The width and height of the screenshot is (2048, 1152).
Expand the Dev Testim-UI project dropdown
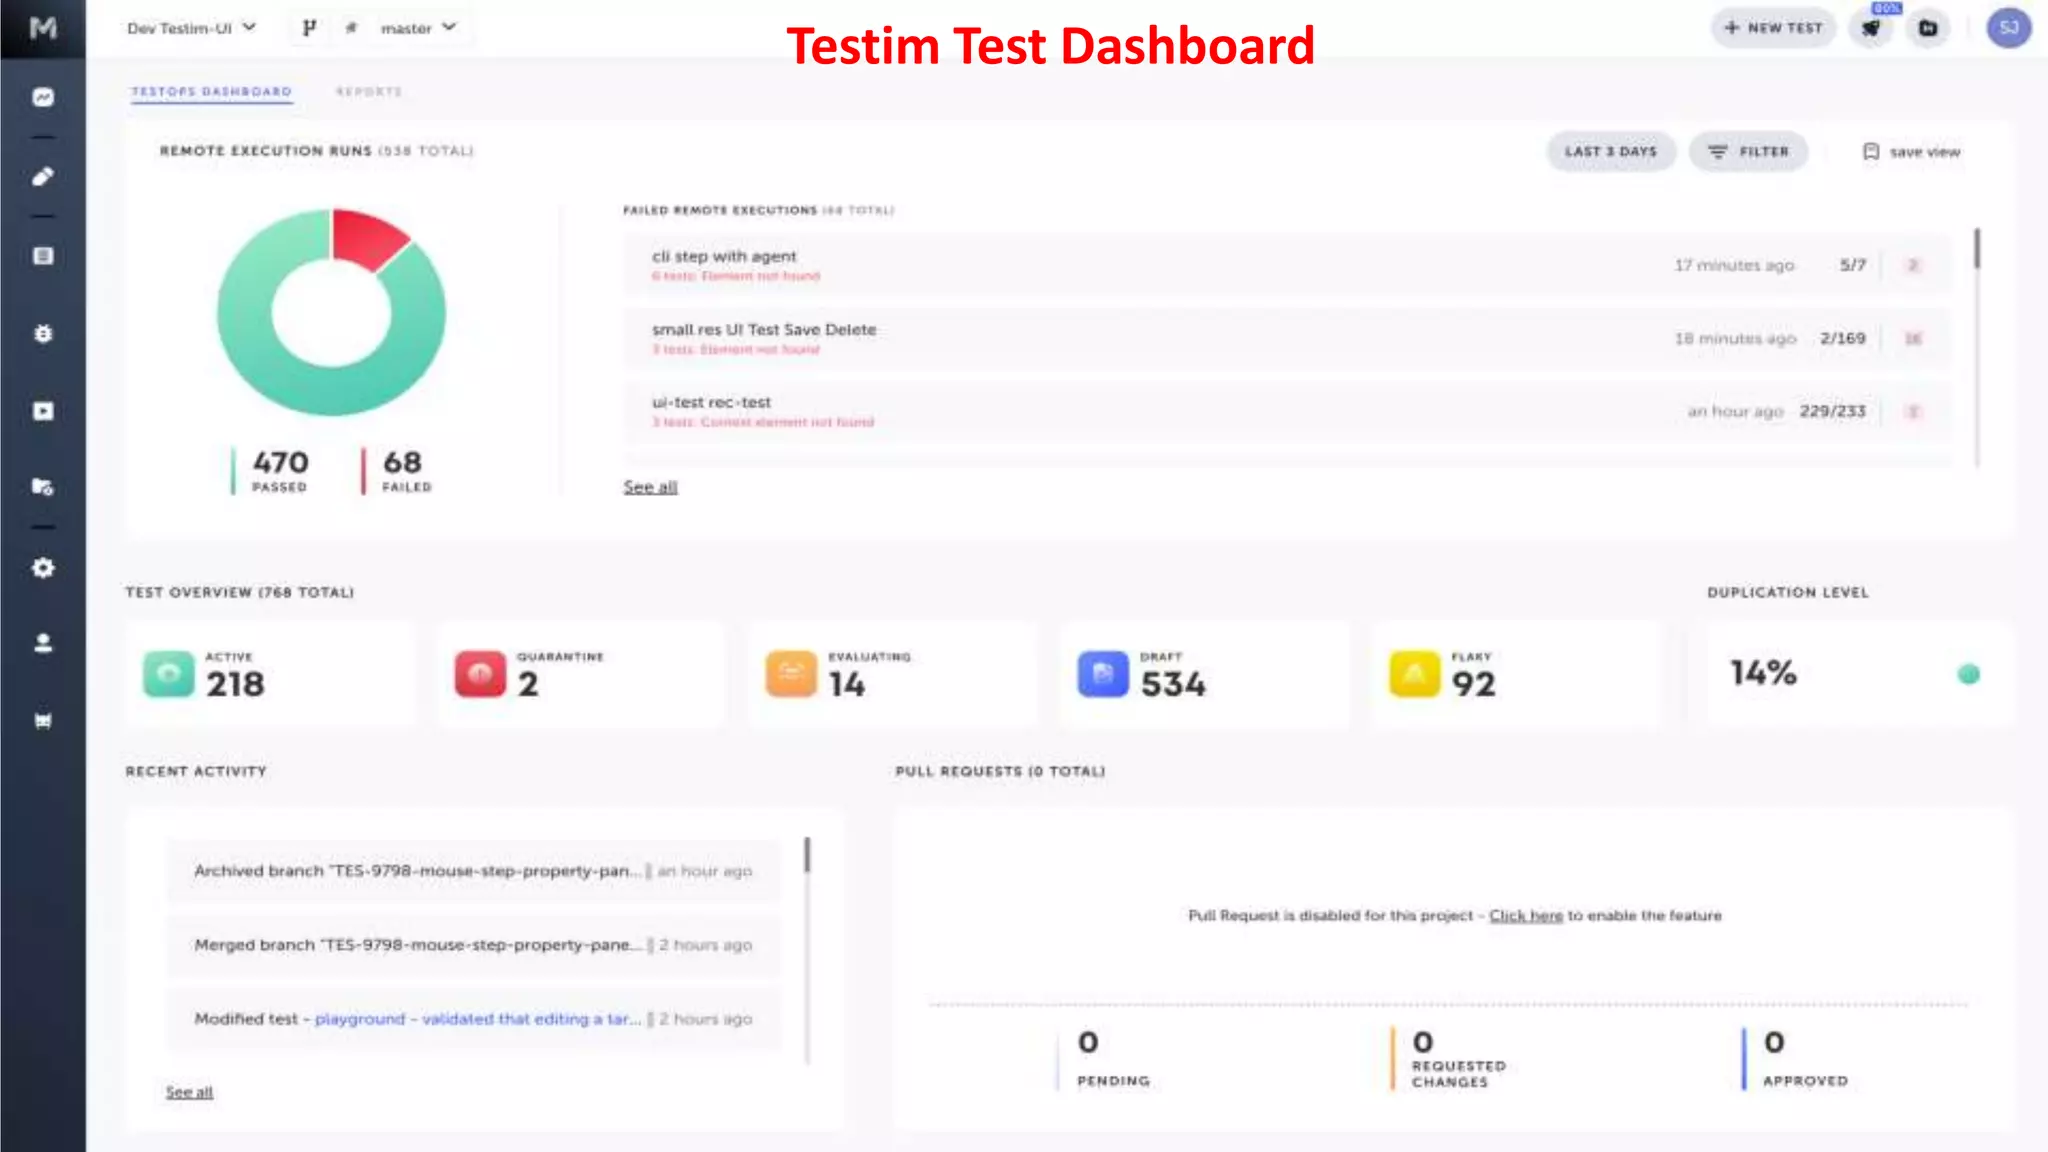(191, 28)
